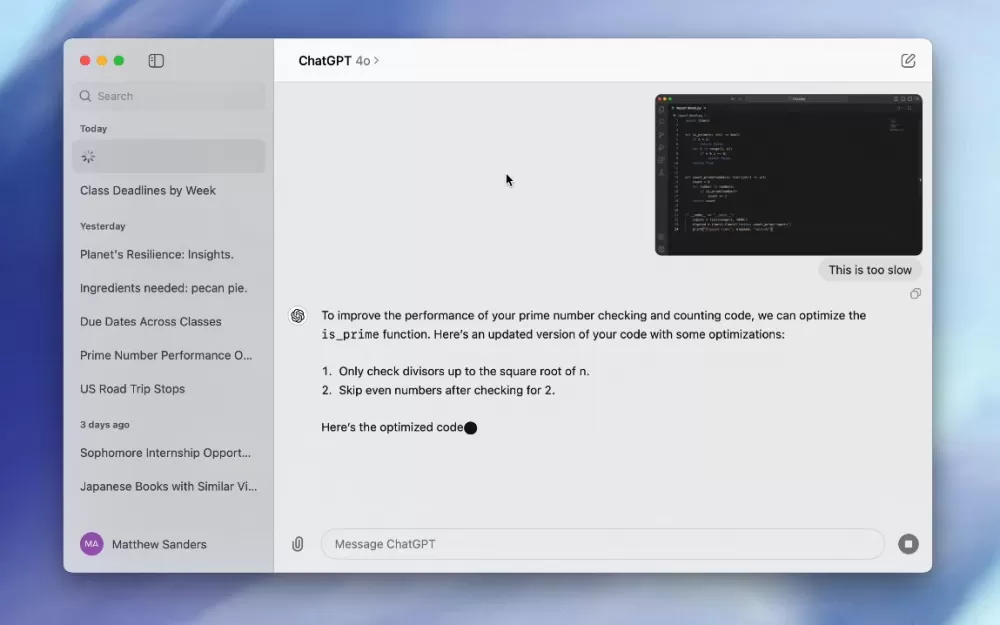Open Due Dates Across Classes chat
The height and width of the screenshot is (625, 1000).
click(x=151, y=322)
